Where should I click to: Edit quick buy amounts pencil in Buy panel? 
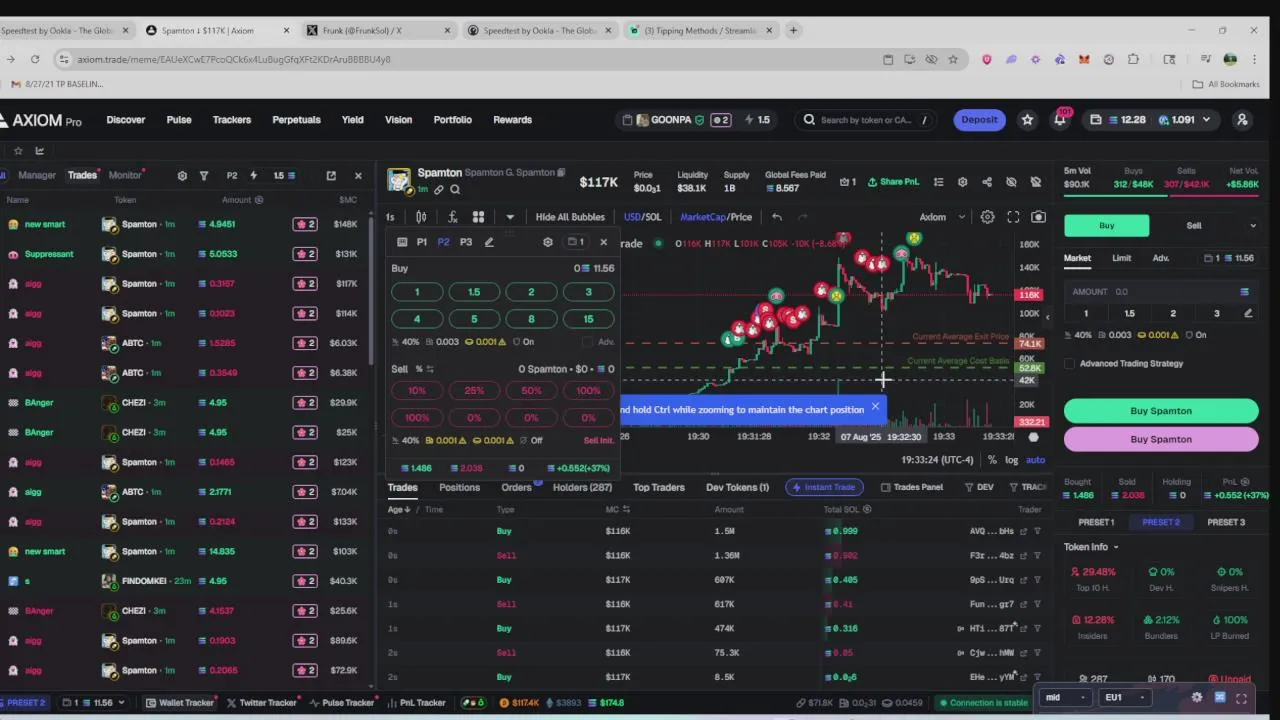[x=1248, y=314]
